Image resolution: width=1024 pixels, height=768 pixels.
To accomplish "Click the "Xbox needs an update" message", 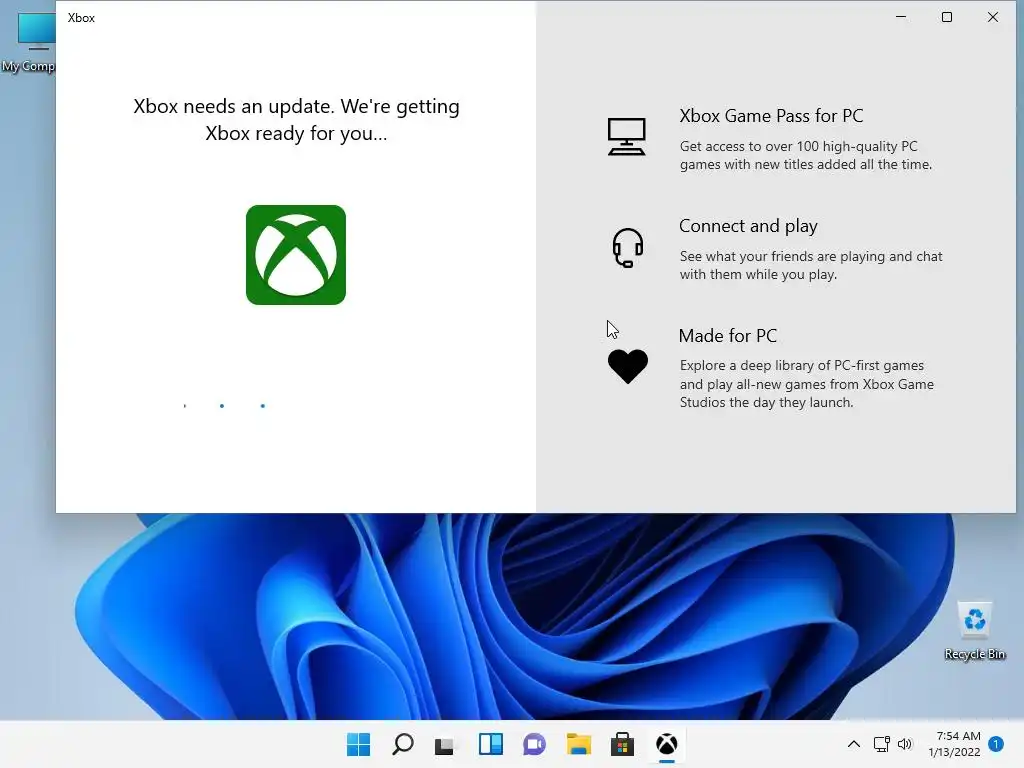I will click(x=296, y=120).
